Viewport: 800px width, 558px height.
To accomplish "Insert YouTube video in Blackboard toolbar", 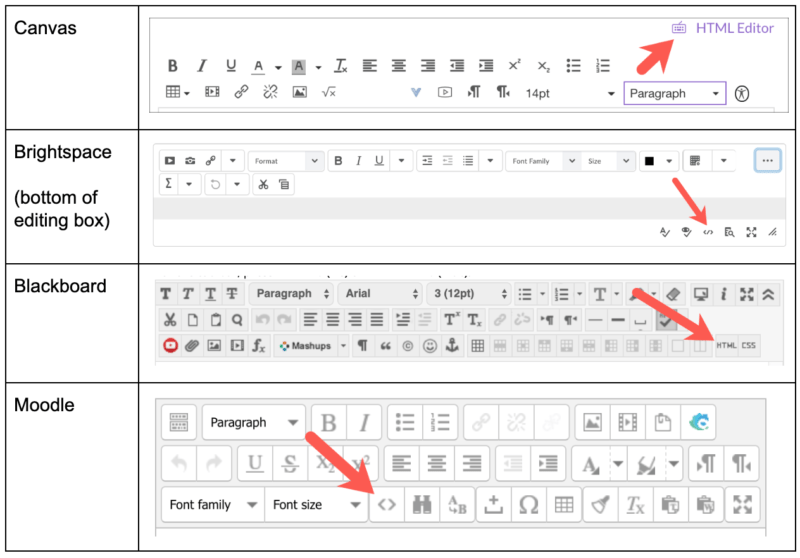I will pyautogui.click(x=170, y=346).
